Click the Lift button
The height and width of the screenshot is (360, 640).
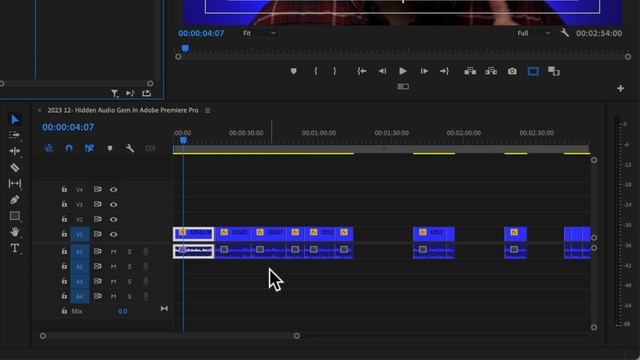click(470, 71)
